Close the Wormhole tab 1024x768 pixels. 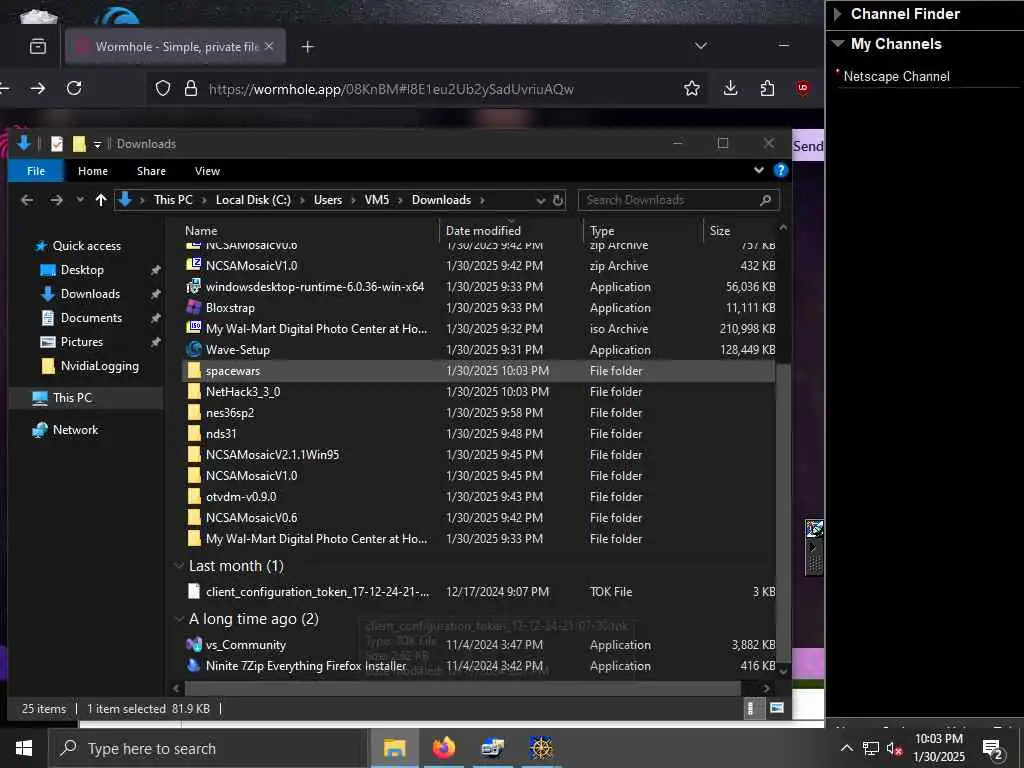(x=269, y=46)
